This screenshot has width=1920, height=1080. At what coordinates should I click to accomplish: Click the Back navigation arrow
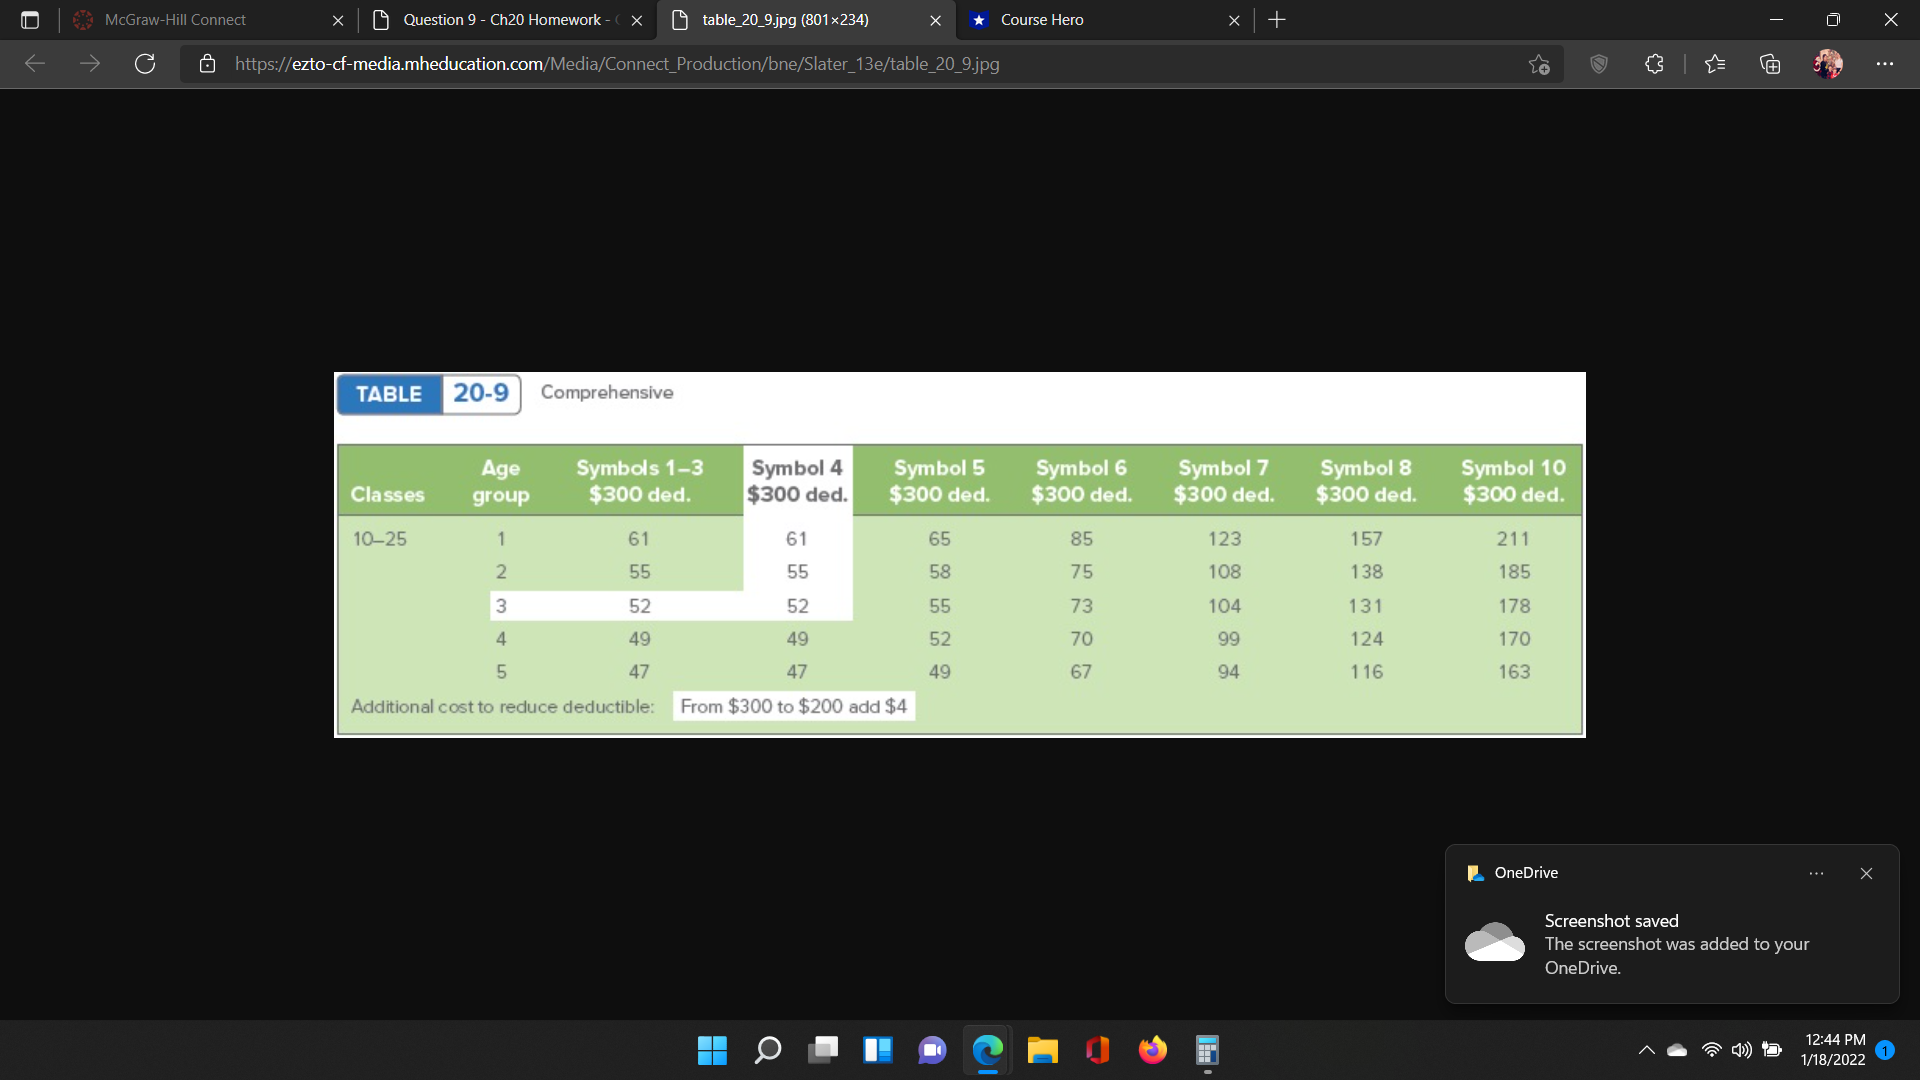tap(35, 63)
